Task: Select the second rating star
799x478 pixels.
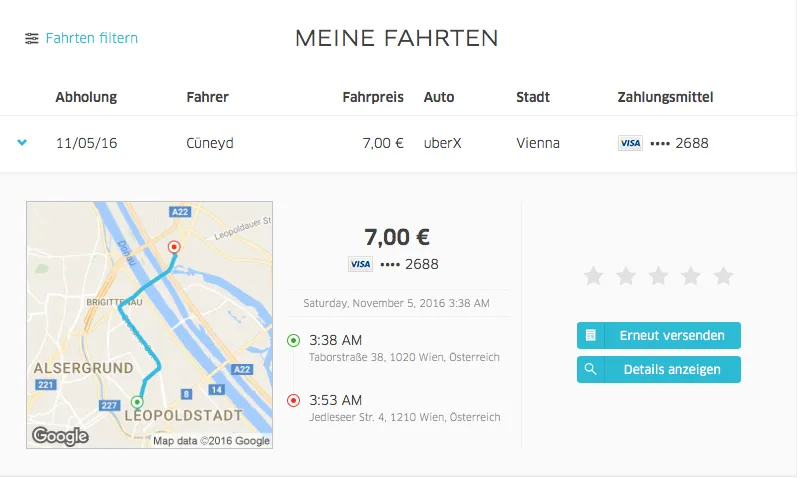Action: pyautogui.click(x=626, y=276)
